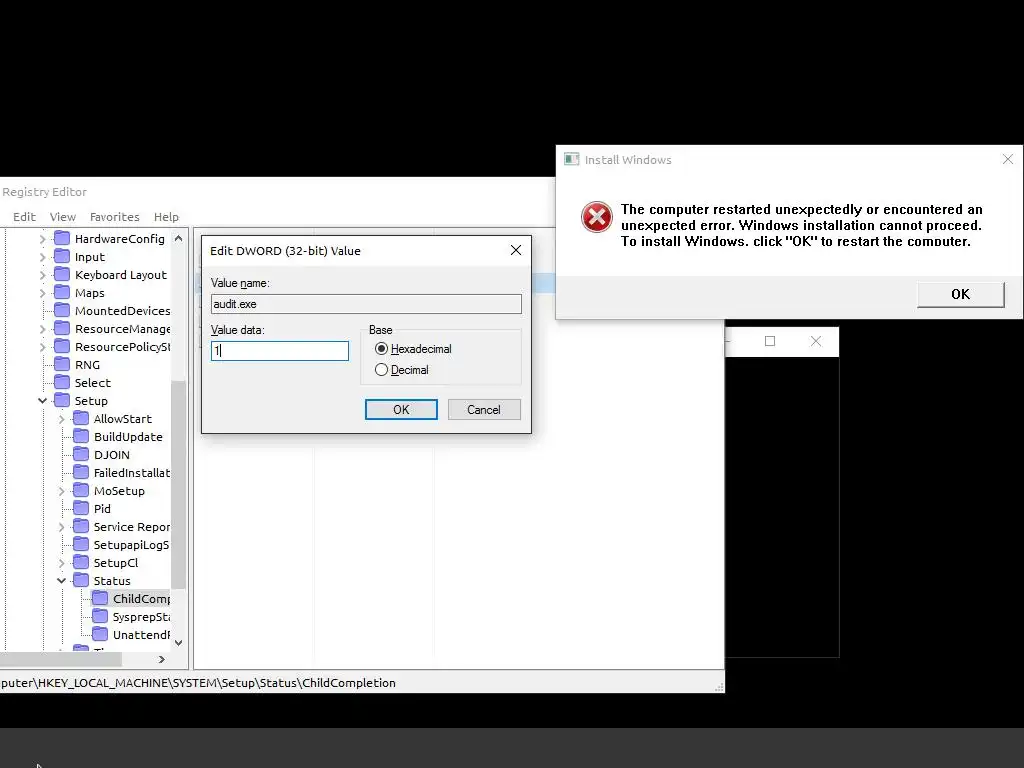The width and height of the screenshot is (1024, 768).
Task: Click the Maps folder icon
Action: pyautogui.click(x=61, y=293)
